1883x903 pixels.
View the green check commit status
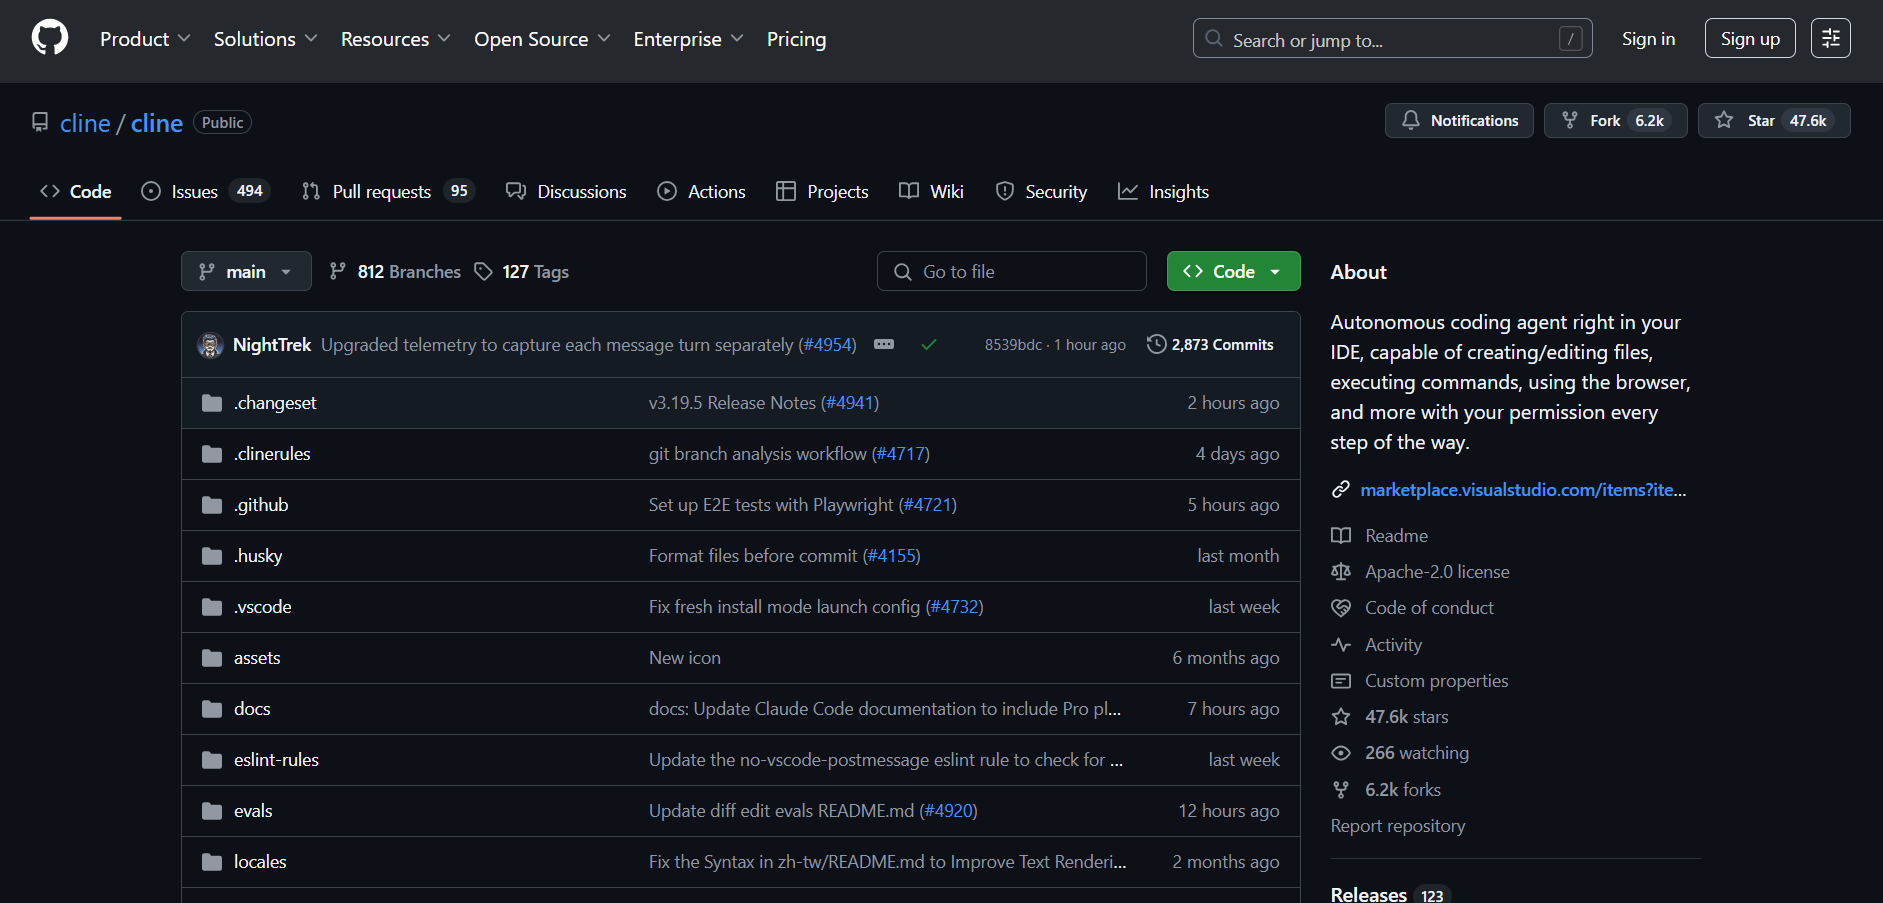coord(929,345)
